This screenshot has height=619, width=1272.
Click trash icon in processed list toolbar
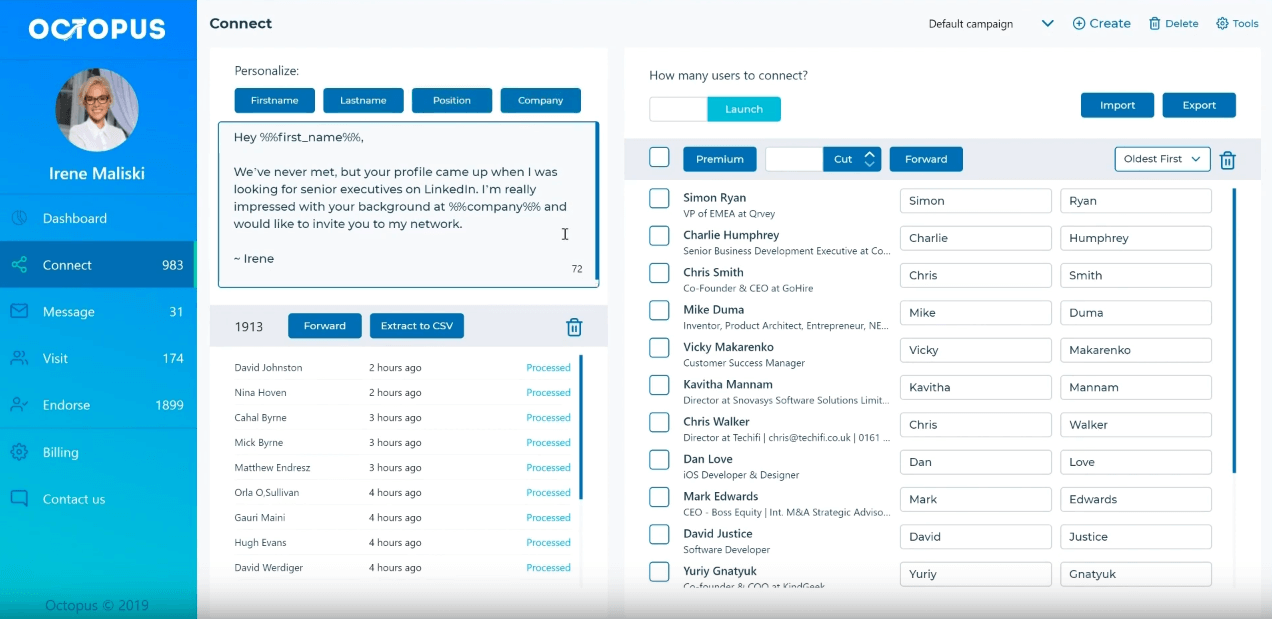coord(574,327)
